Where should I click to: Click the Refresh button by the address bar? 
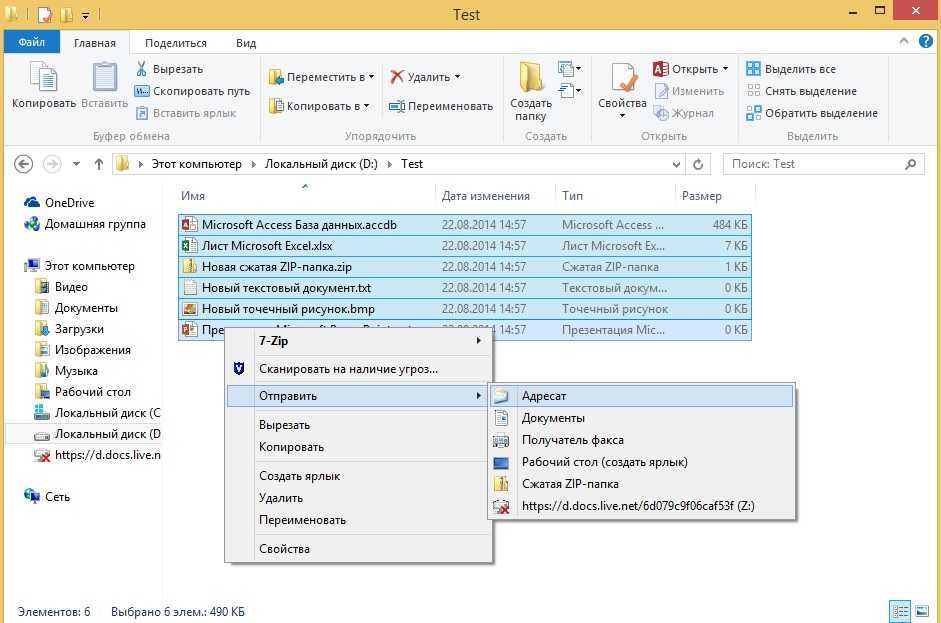click(x=698, y=164)
